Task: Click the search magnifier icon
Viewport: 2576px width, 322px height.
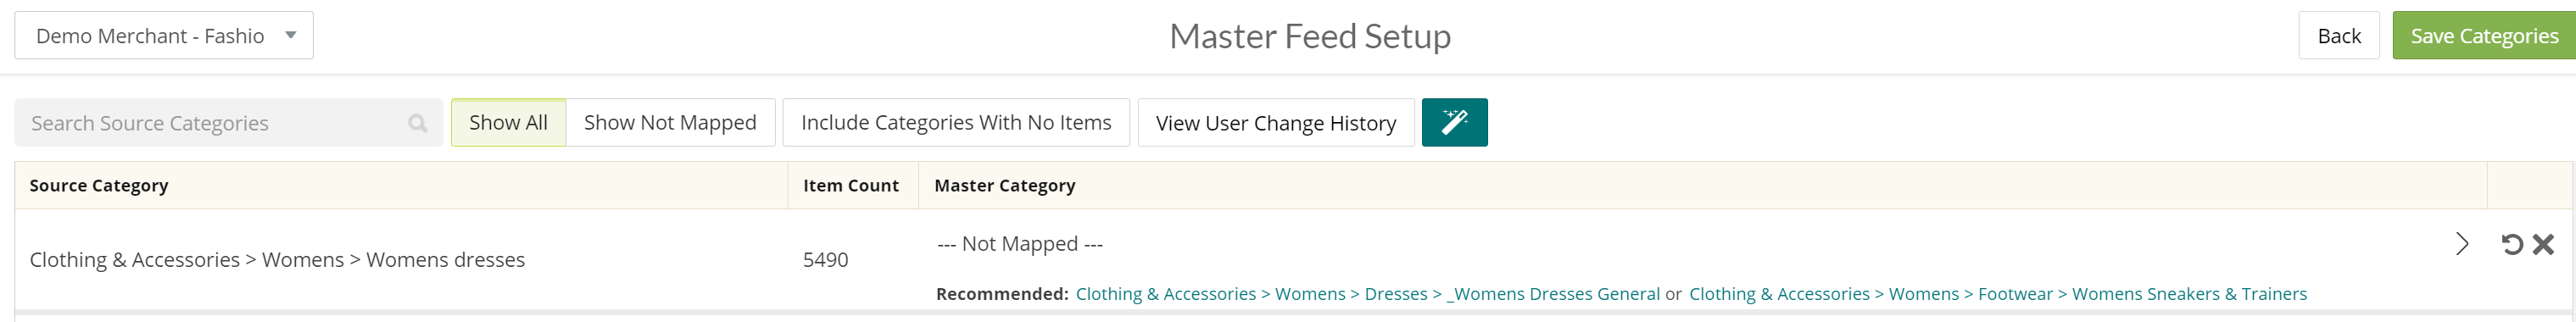Action: point(418,123)
